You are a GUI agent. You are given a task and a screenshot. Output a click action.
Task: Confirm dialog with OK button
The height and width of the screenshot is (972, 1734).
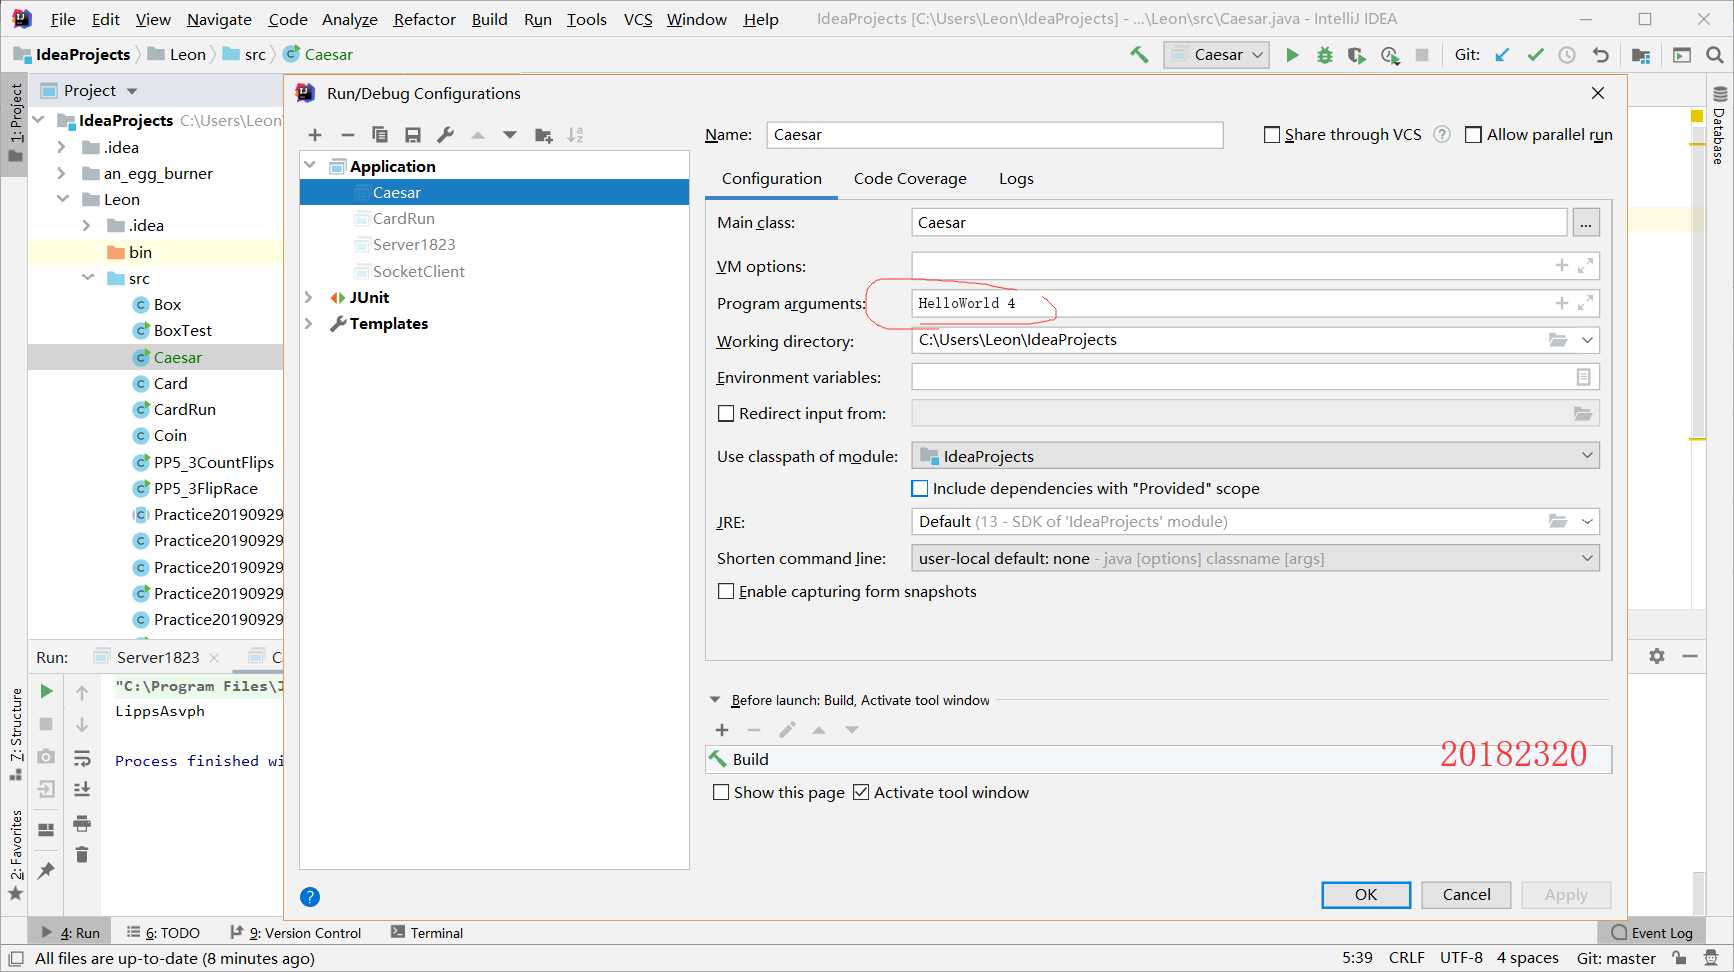(1366, 895)
